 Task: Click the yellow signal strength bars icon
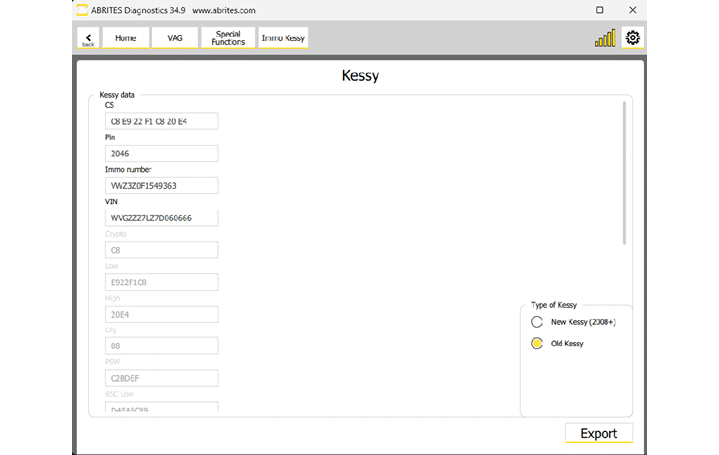(605, 38)
